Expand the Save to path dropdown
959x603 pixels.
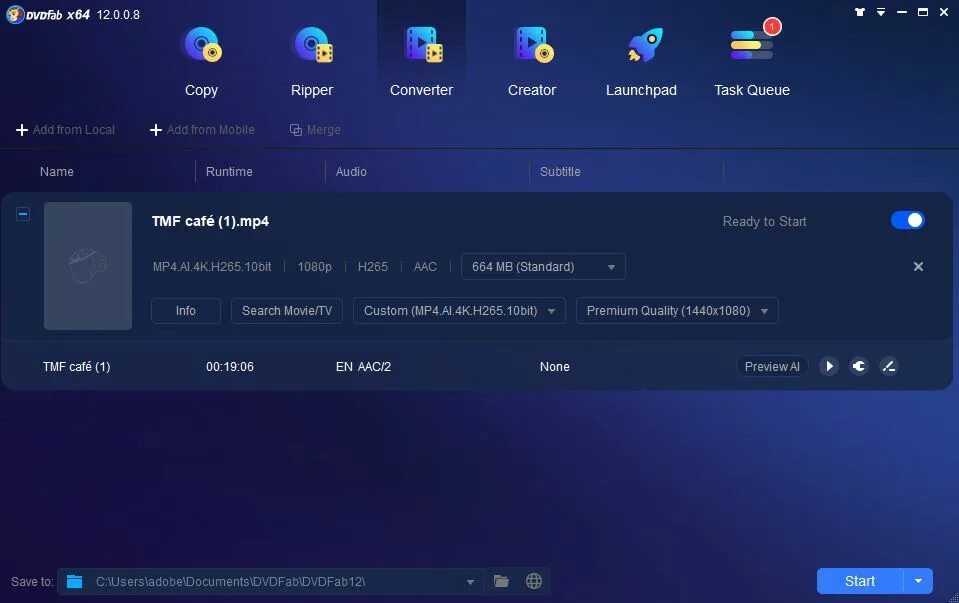470,582
